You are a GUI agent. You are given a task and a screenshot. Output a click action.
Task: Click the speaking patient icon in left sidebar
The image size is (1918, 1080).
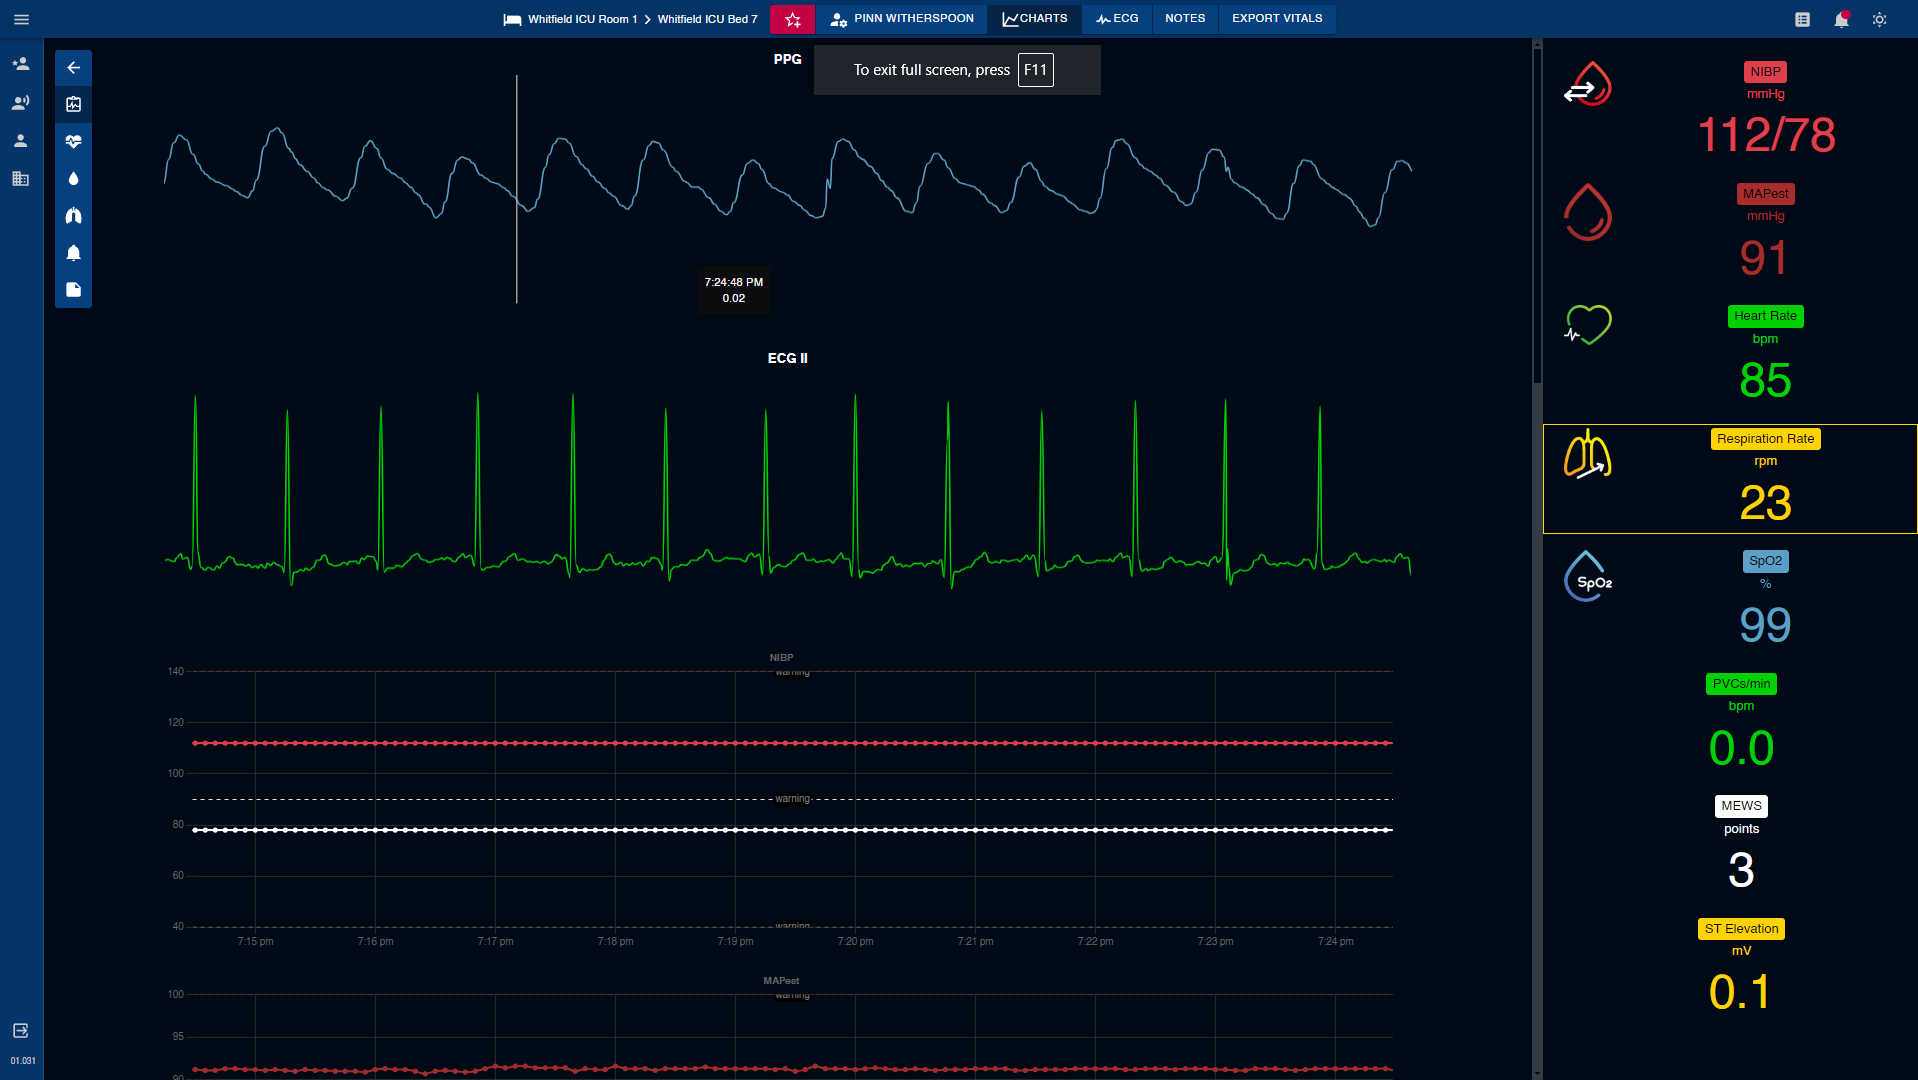(20, 101)
